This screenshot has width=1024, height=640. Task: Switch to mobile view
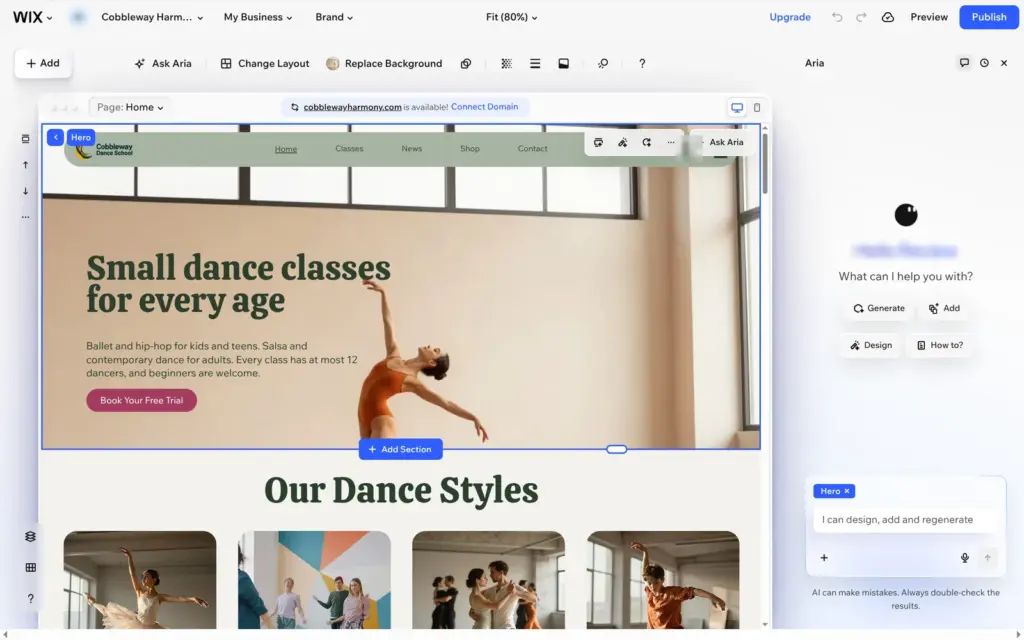click(x=757, y=108)
